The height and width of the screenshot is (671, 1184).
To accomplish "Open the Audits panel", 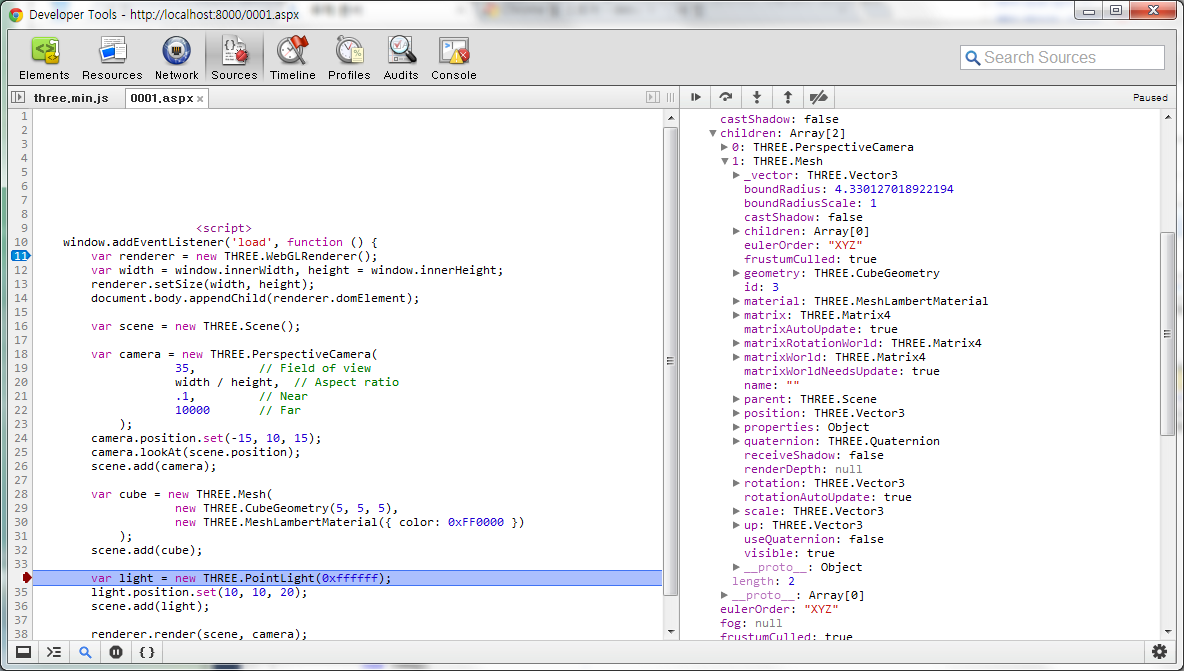I will (x=400, y=58).
